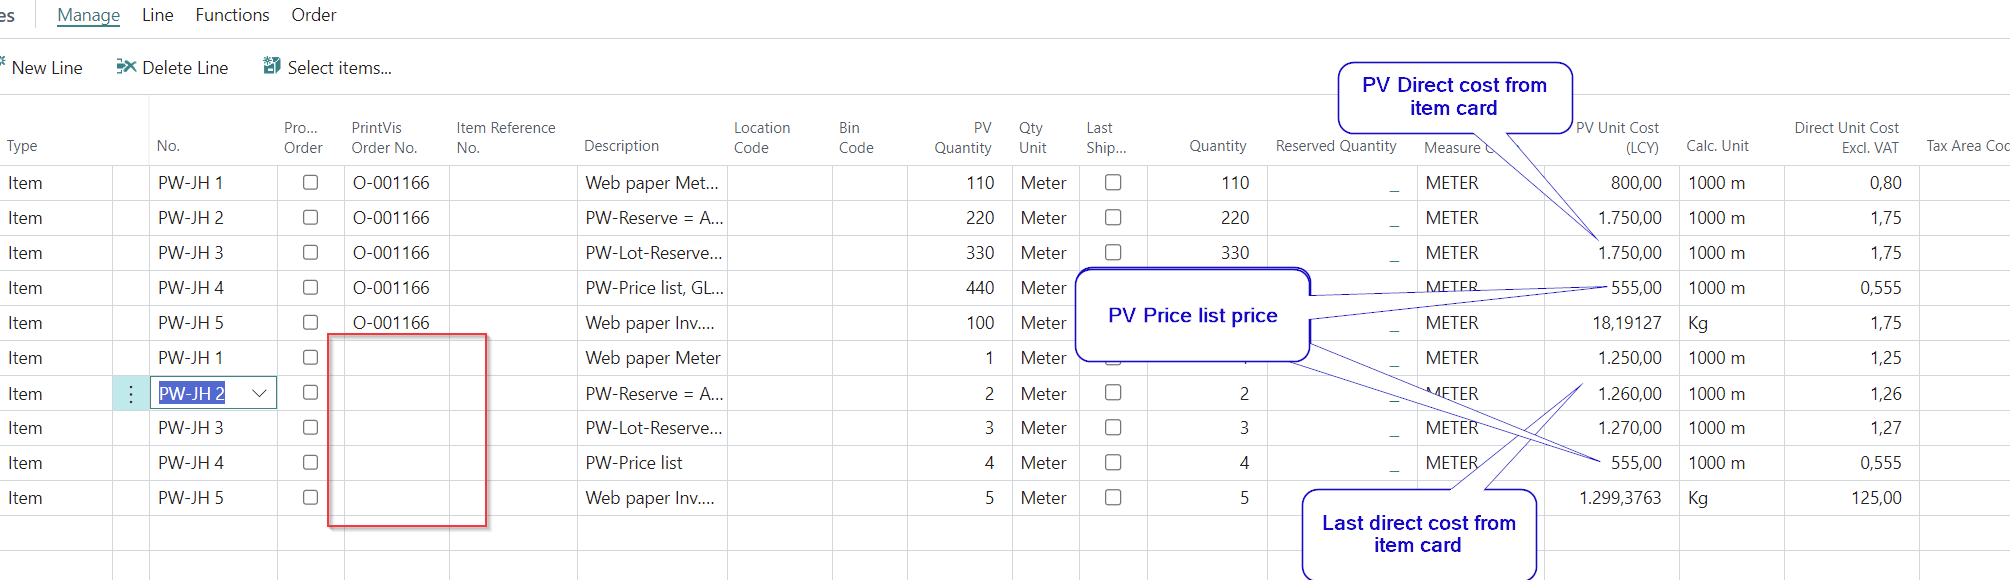The width and height of the screenshot is (2010, 580).
Task: Click the PV Unit Cost value 1.250,00
Action: pos(1630,358)
